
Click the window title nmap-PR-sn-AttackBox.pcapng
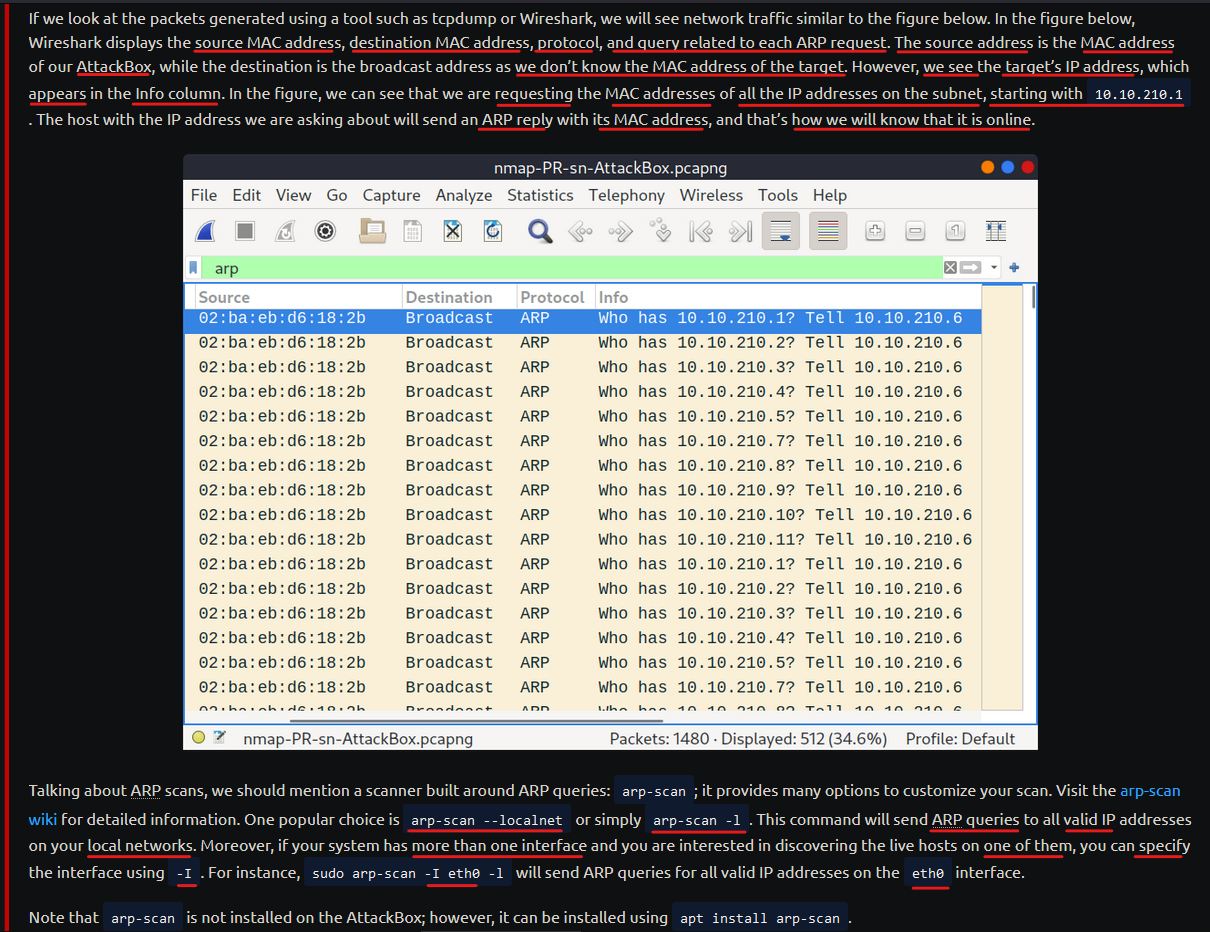610,168
